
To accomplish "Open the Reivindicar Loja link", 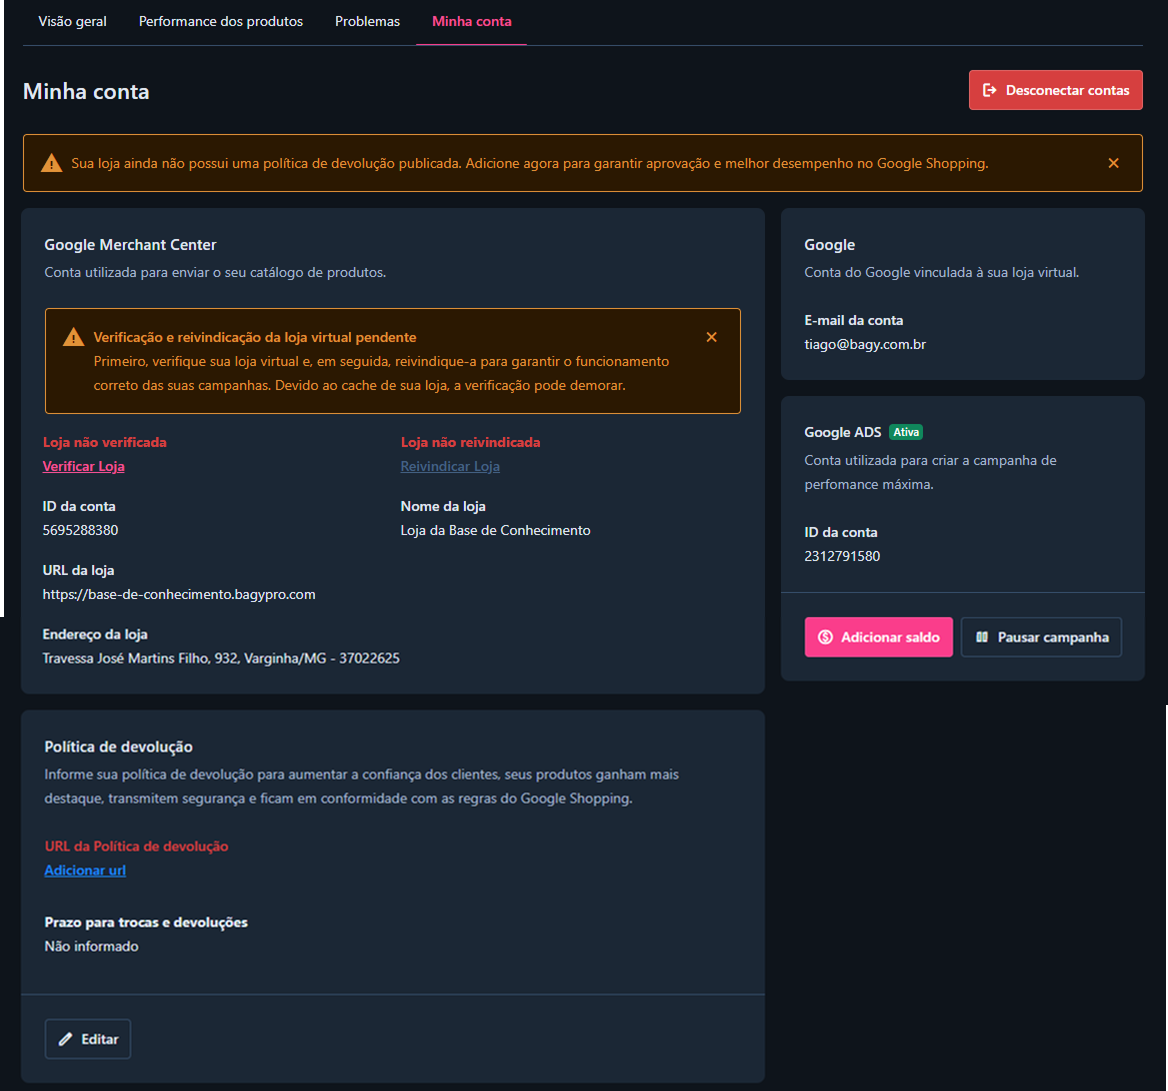I will coord(450,466).
